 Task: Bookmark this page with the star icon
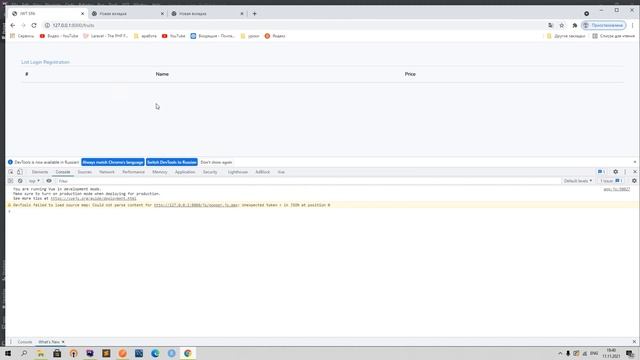coord(562,25)
